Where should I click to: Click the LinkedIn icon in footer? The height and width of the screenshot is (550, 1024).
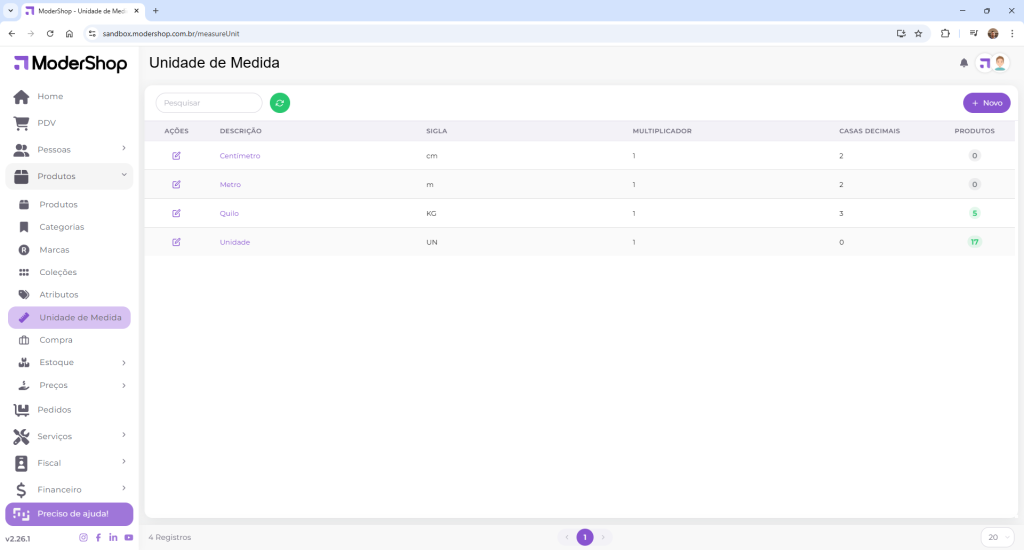tap(113, 538)
